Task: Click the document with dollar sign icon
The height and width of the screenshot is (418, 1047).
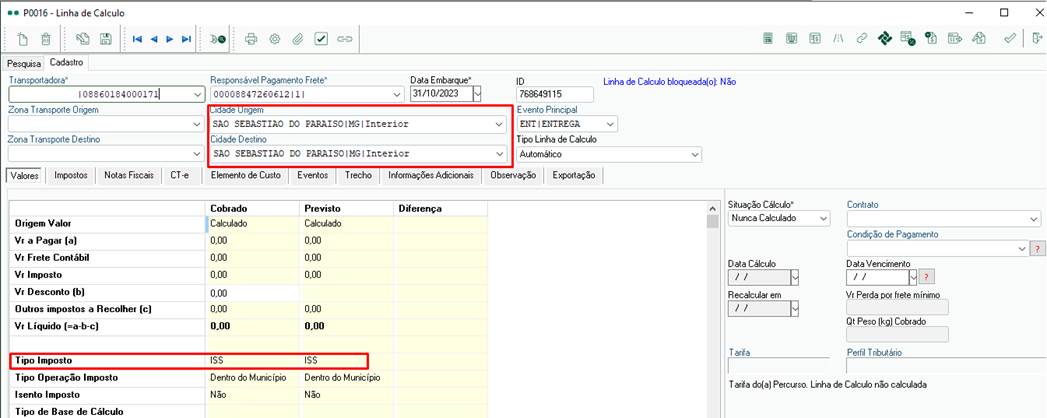Action: point(931,39)
